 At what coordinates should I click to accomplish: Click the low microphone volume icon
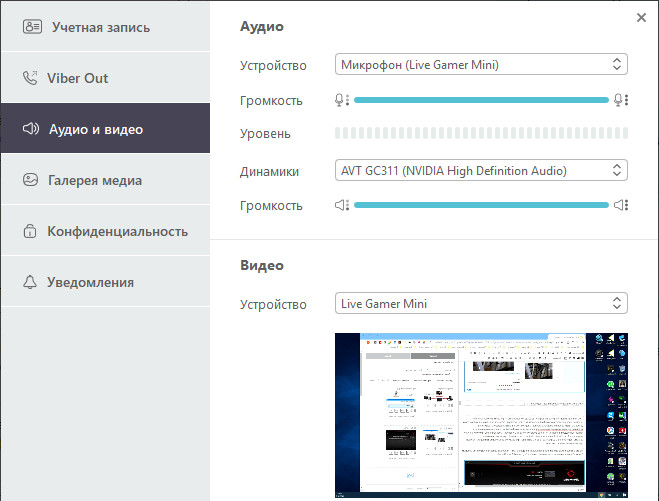pos(342,100)
